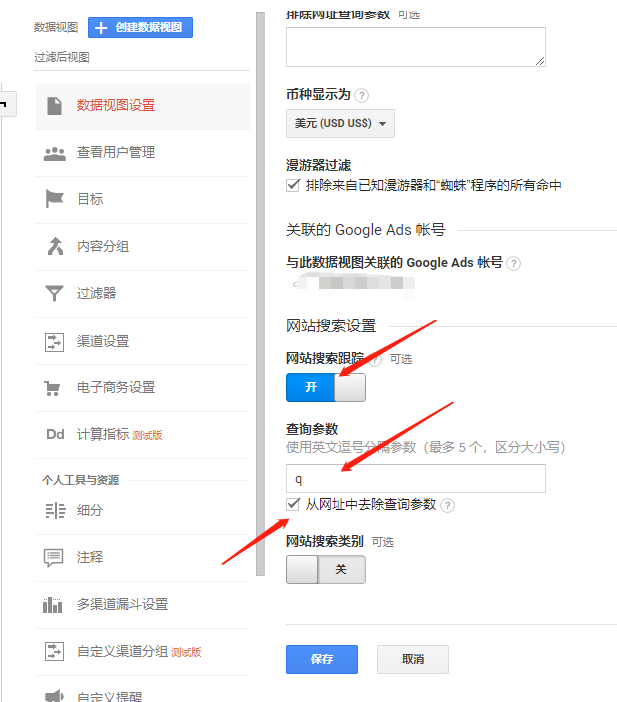Toggle the 网站搜索类别 switch showing 关

326,569
